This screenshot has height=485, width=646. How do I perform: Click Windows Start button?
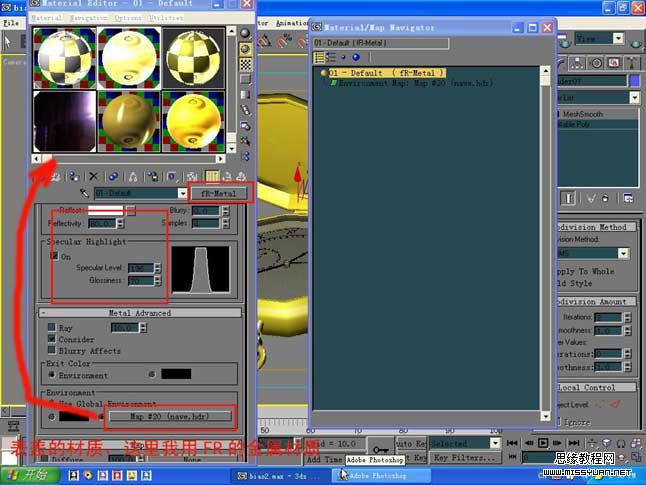click(29, 476)
